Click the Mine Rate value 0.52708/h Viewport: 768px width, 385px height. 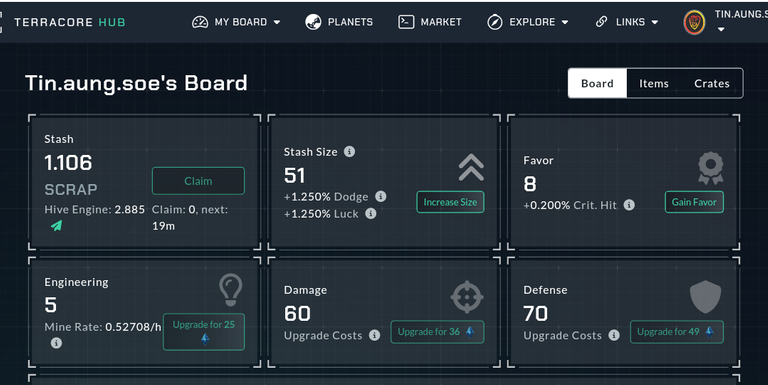point(133,327)
